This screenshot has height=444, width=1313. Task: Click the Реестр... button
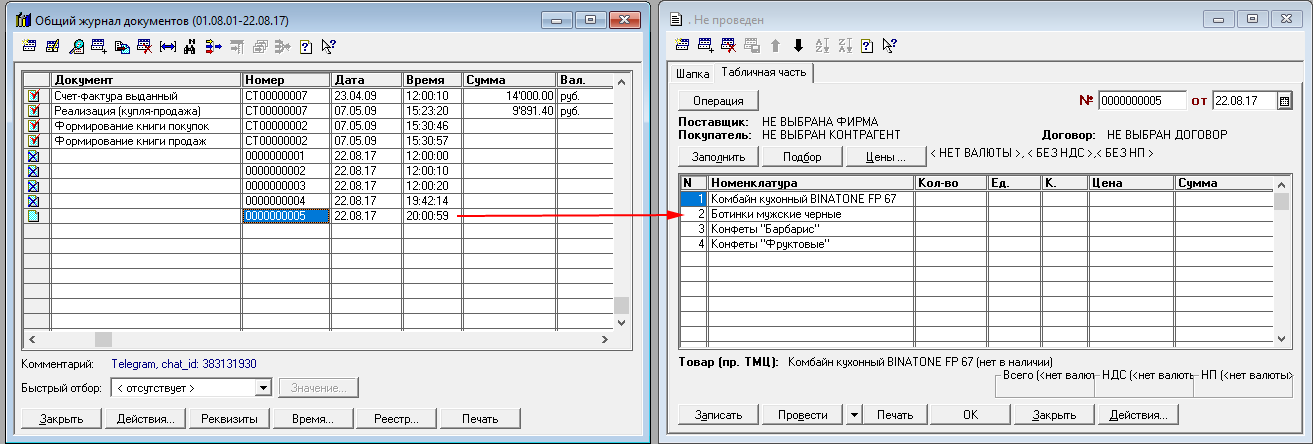coord(397,418)
